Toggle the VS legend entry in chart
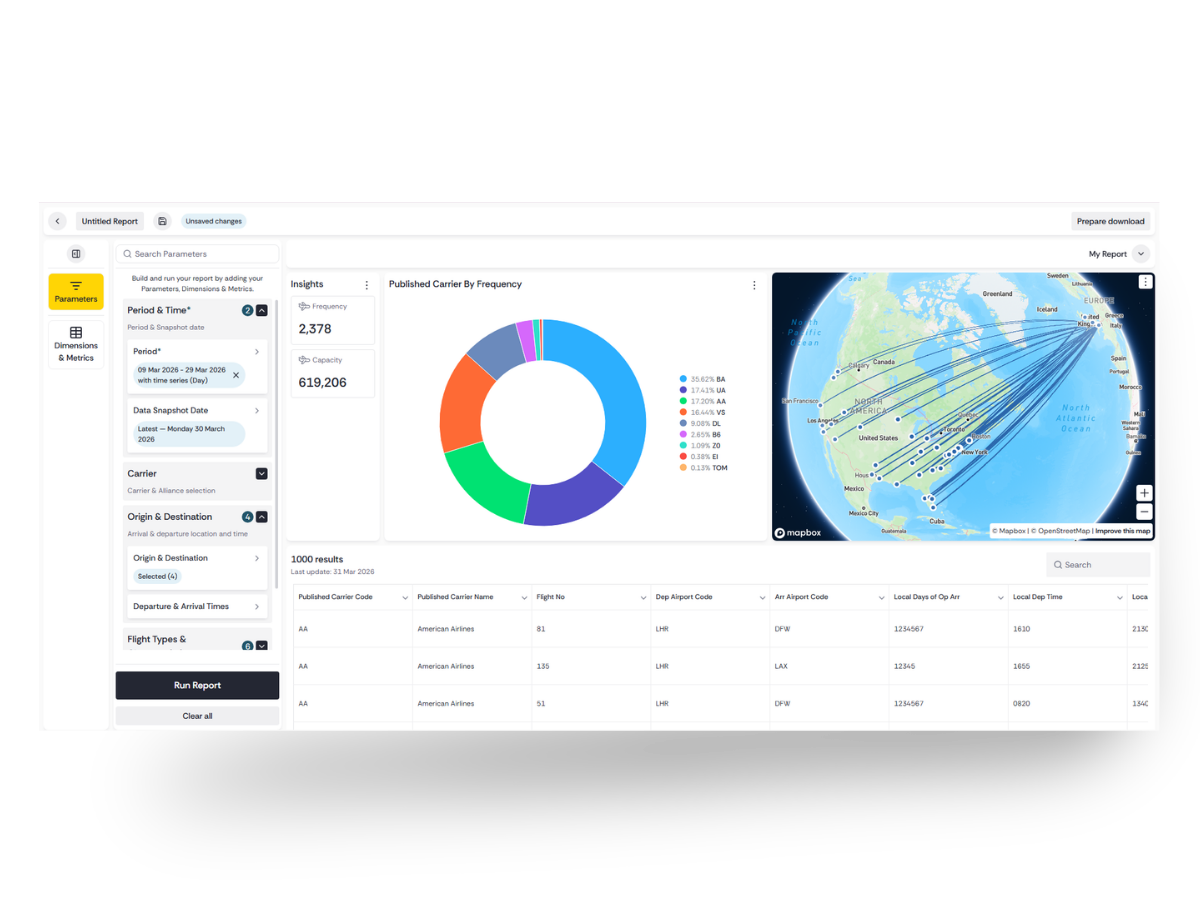1200x900 pixels. [x=702, y=412]
